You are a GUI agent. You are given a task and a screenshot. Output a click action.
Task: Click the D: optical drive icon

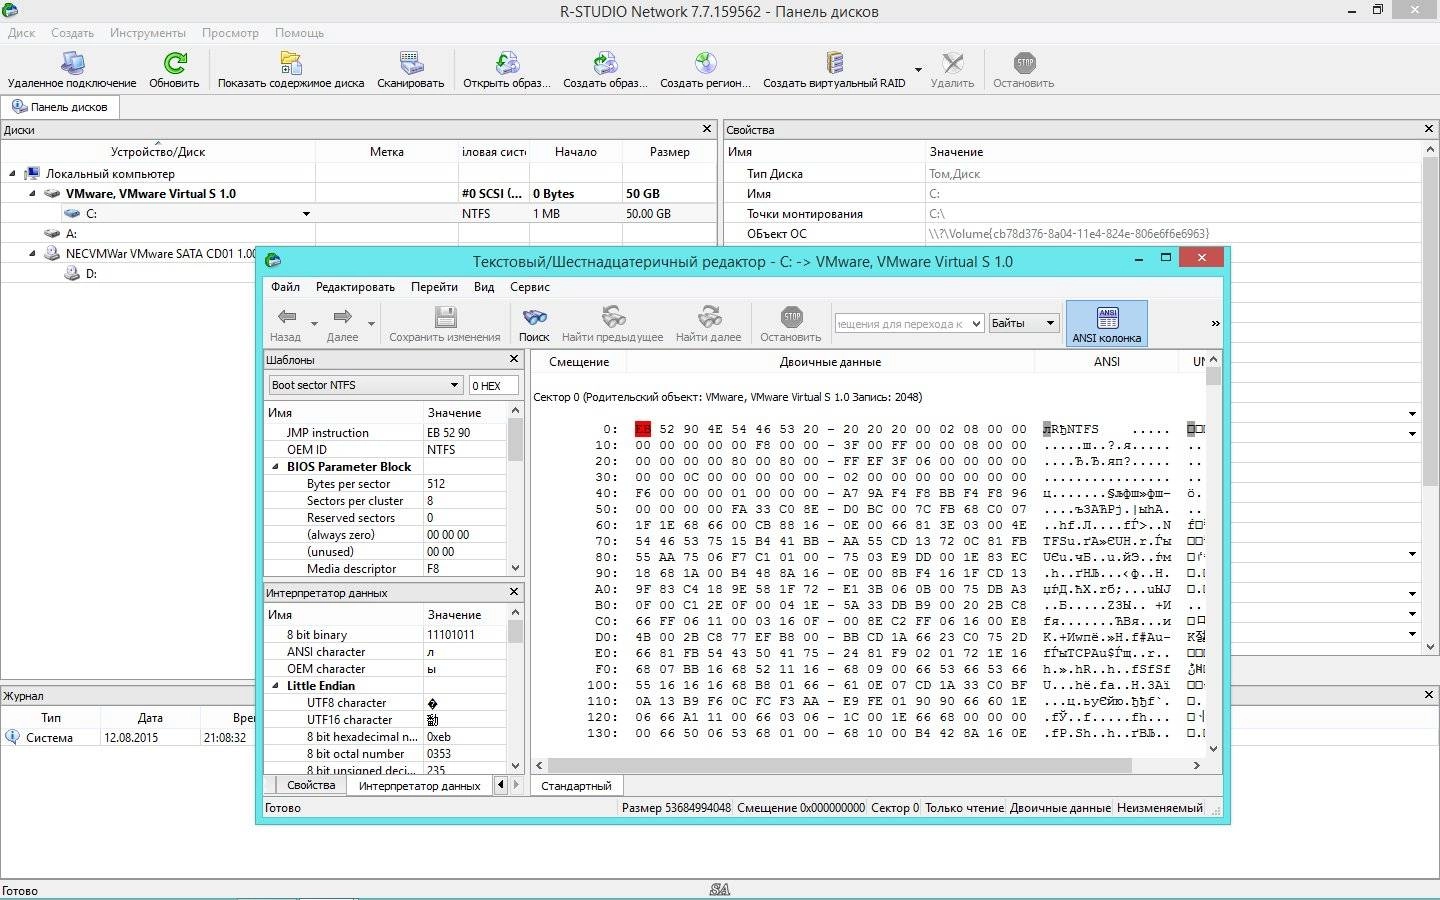coord(72,273)
